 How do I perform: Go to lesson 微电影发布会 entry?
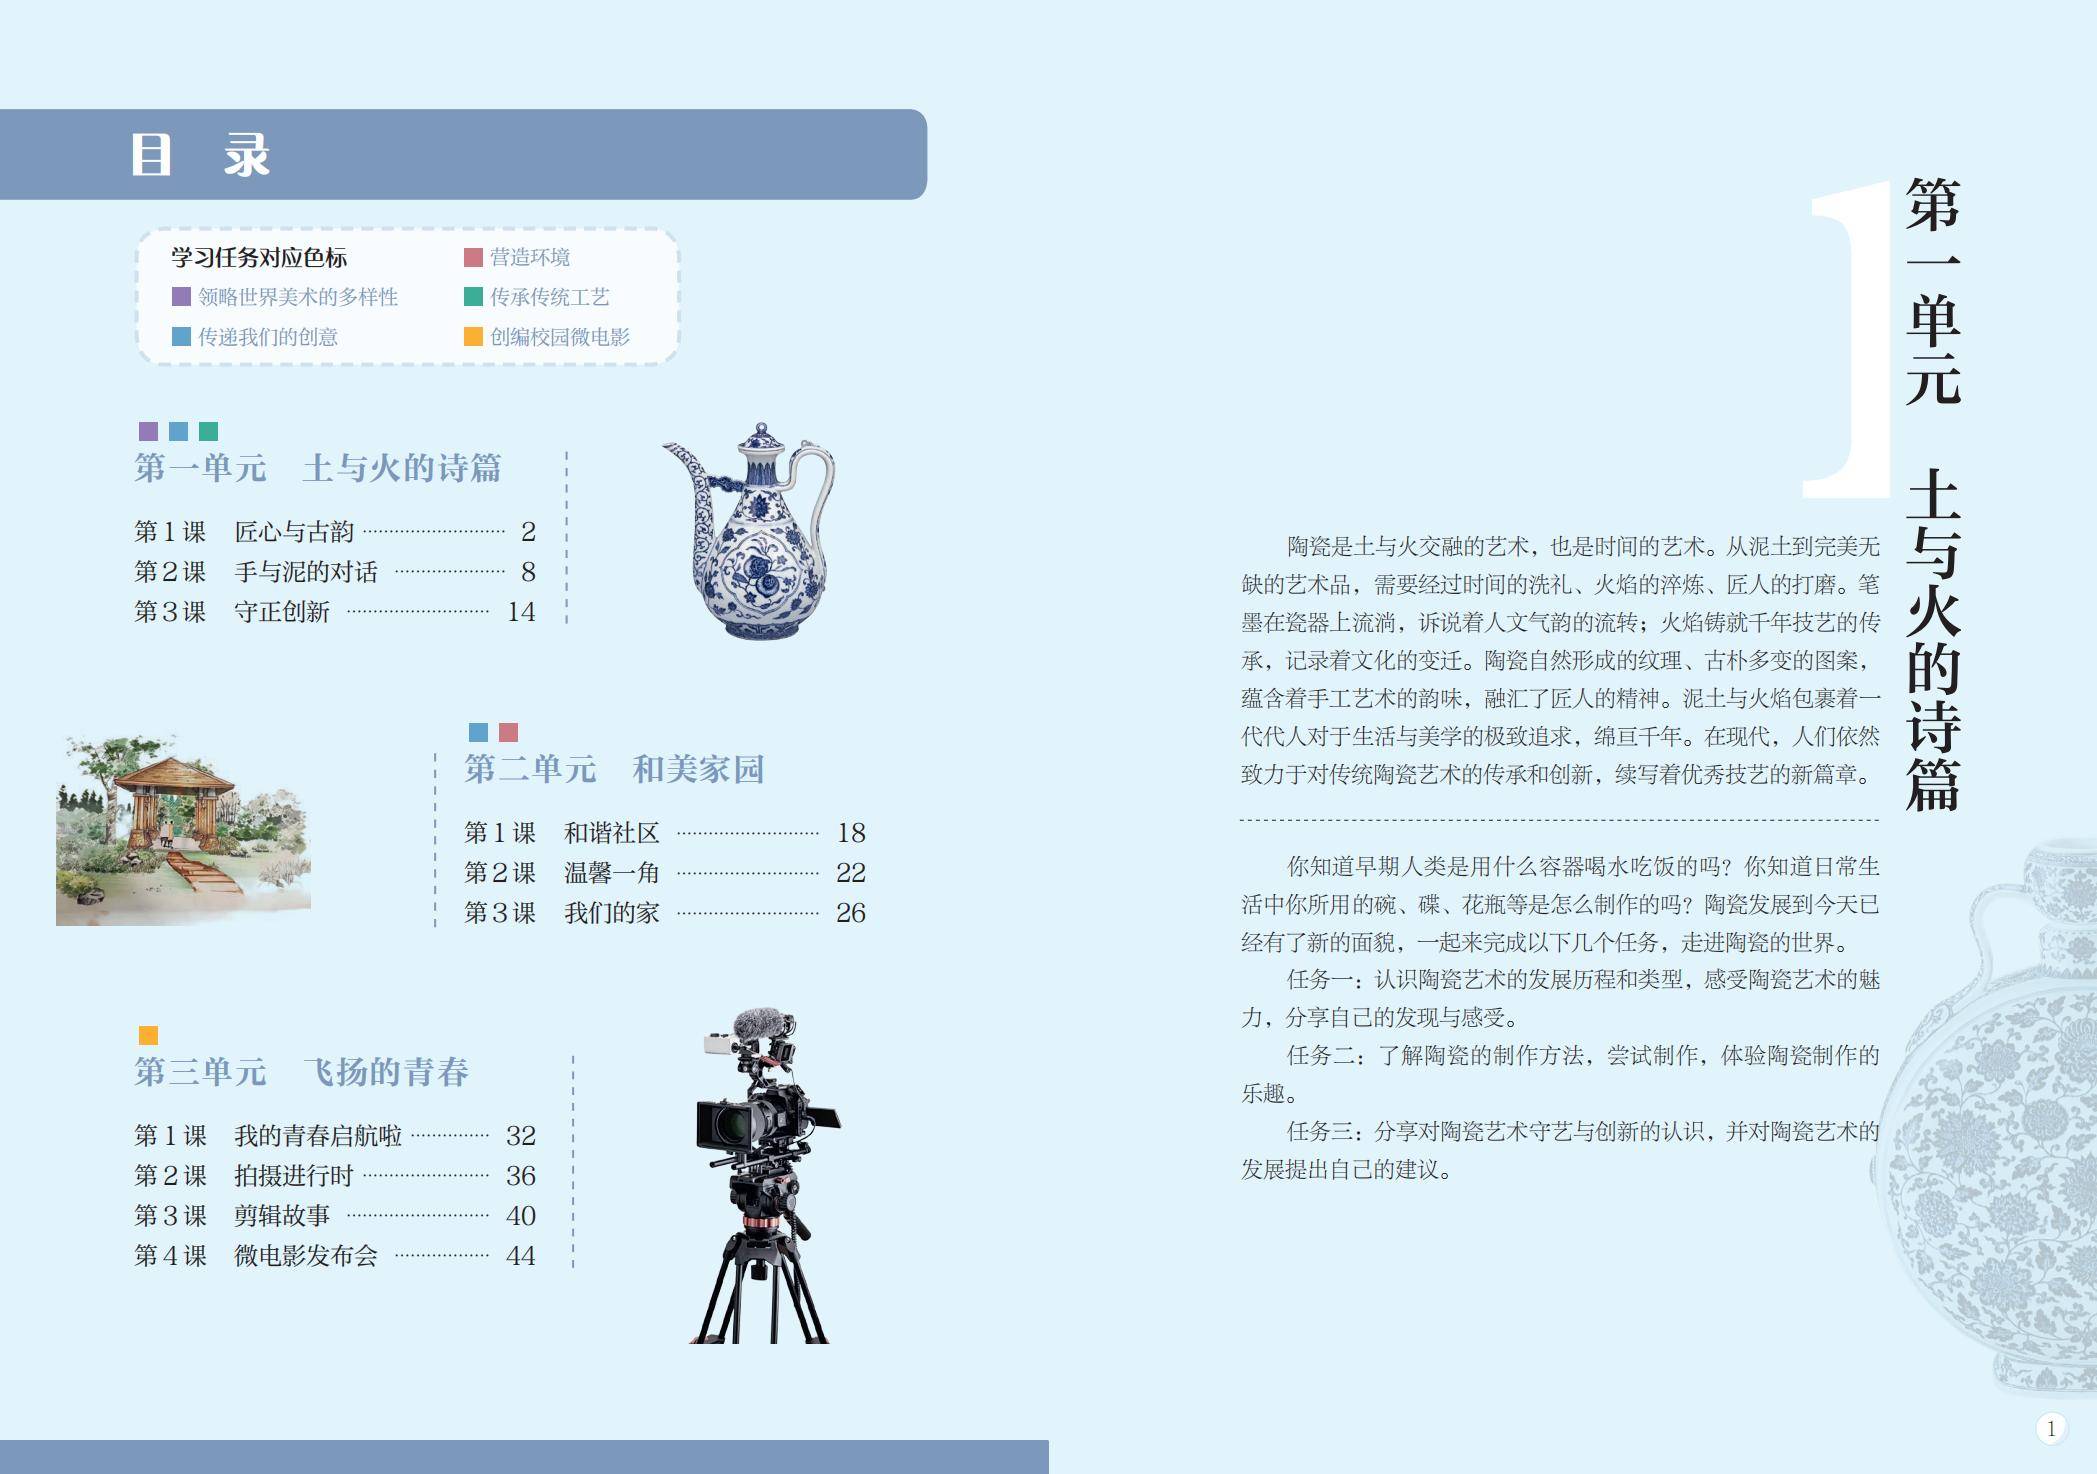coord(305,1256)
